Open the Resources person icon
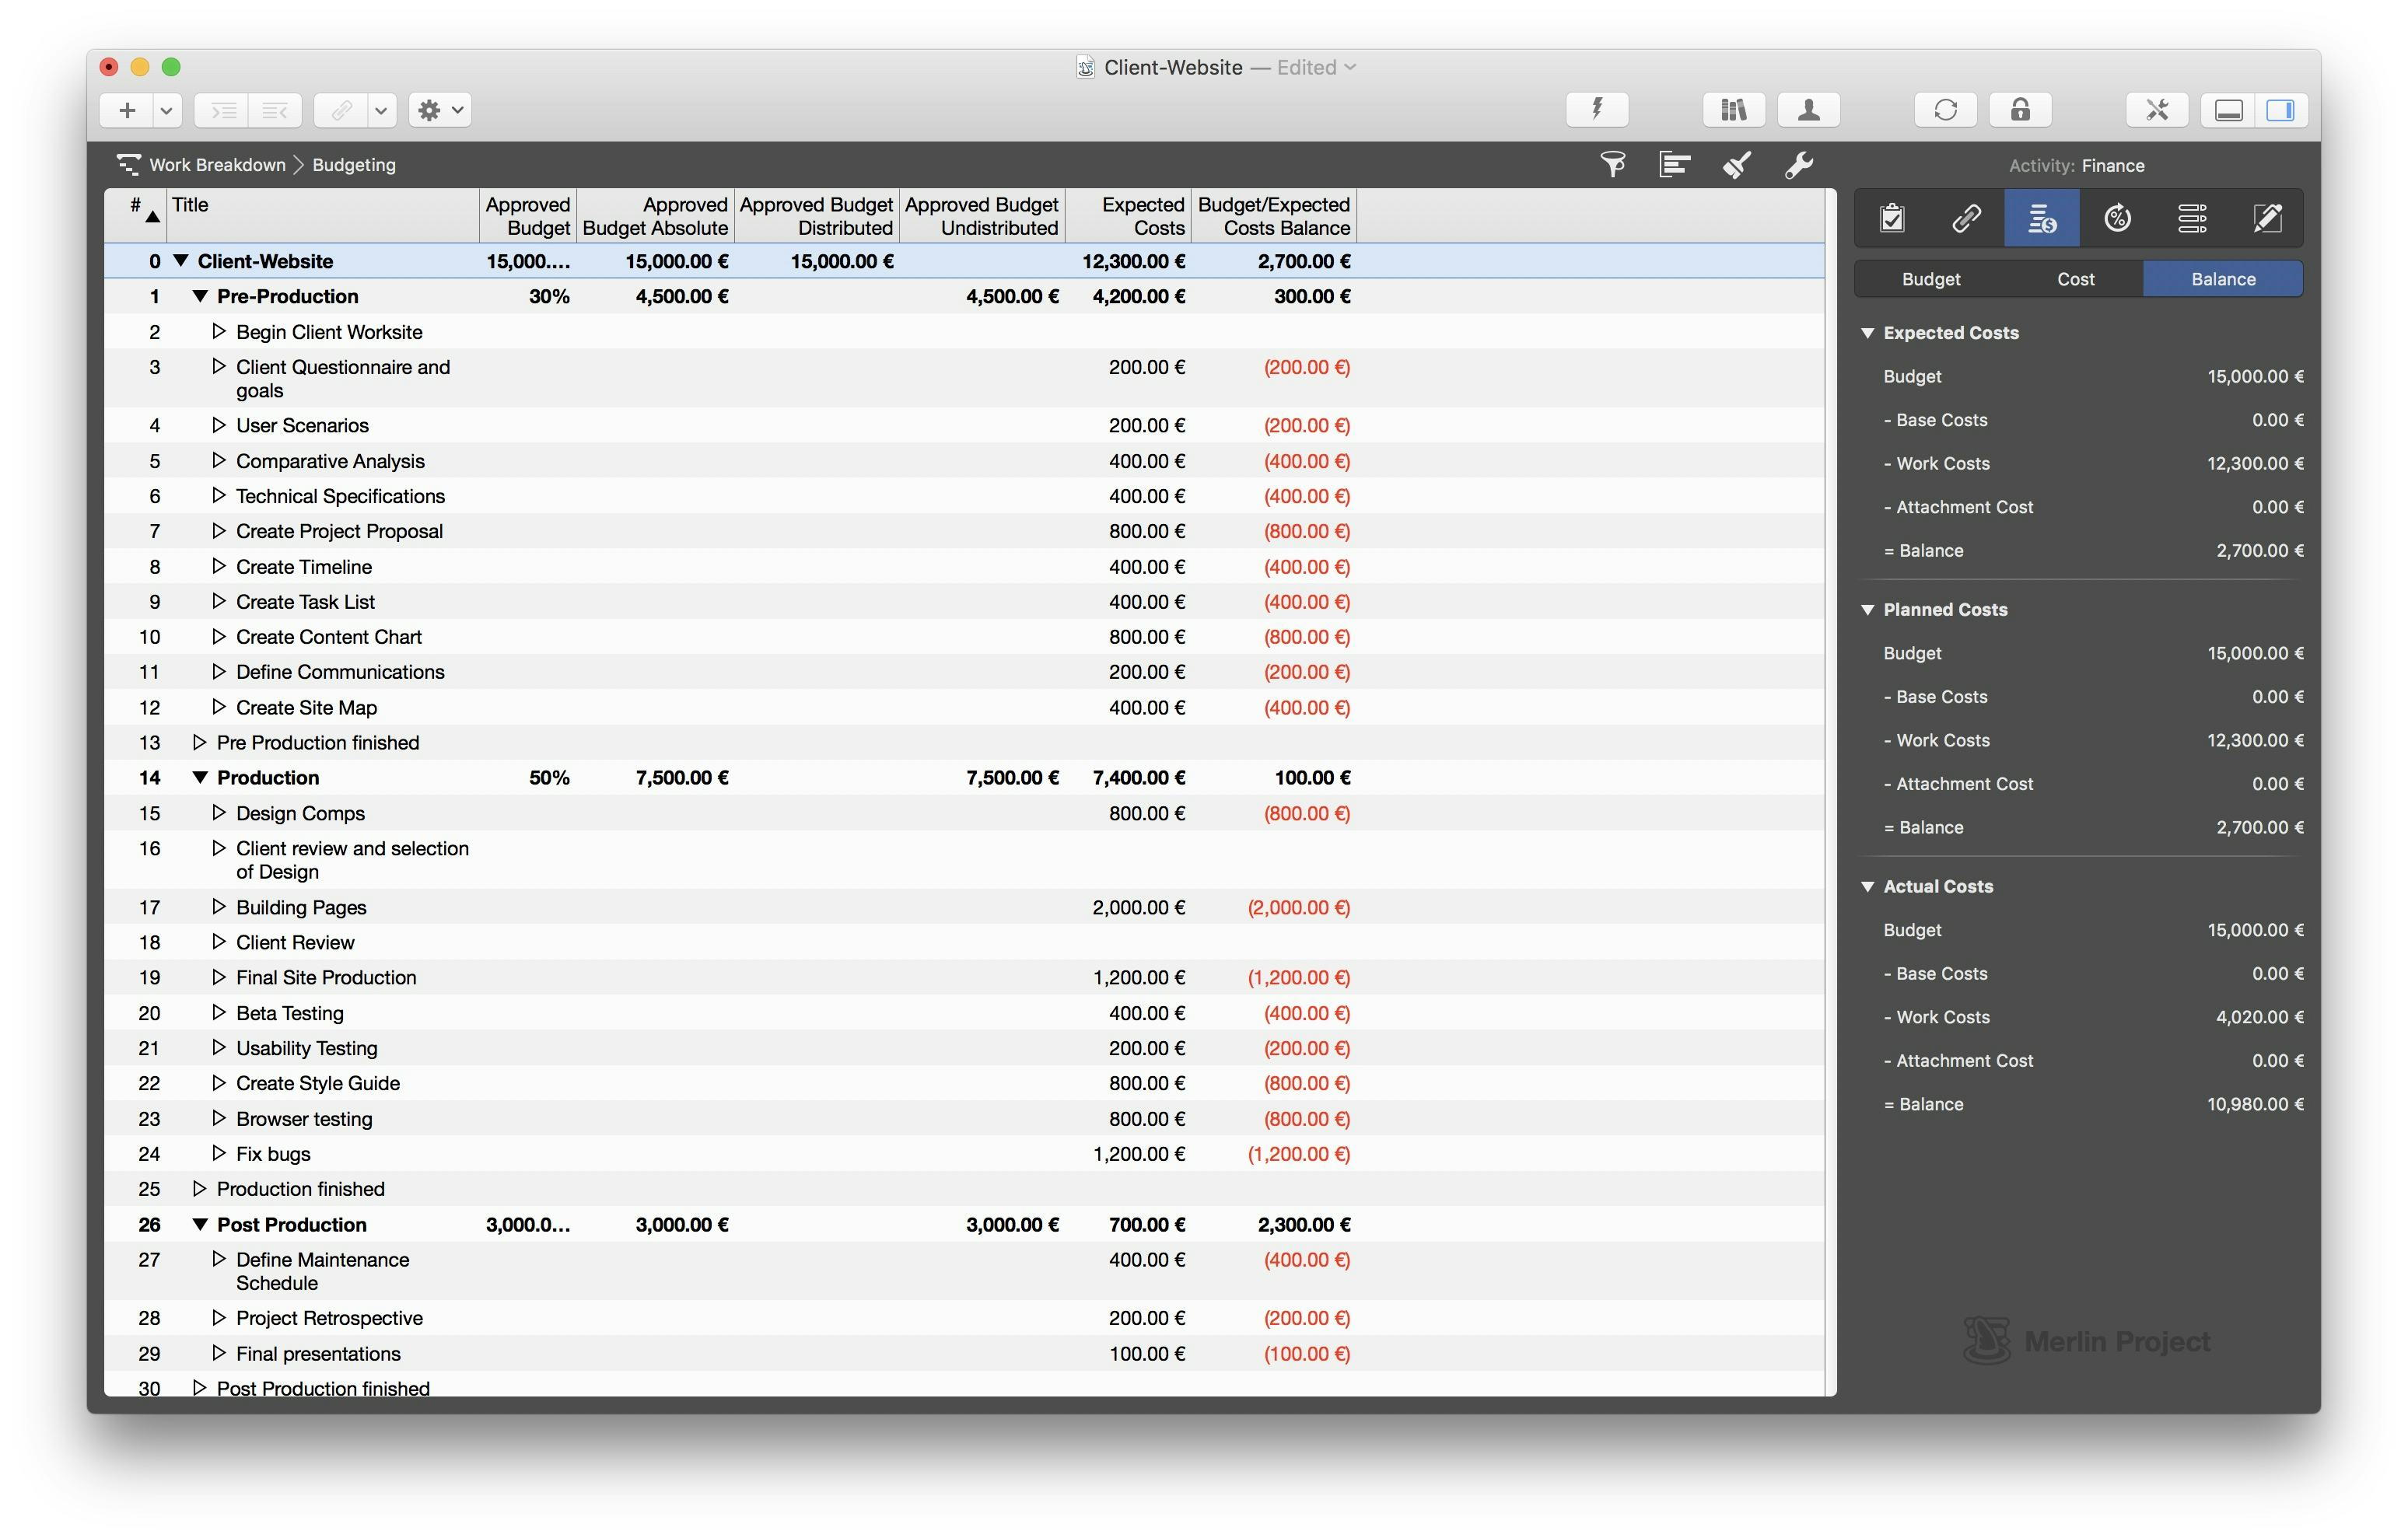The width and height of the screenshot is (2408, 1538). [x=1808, y=110]
